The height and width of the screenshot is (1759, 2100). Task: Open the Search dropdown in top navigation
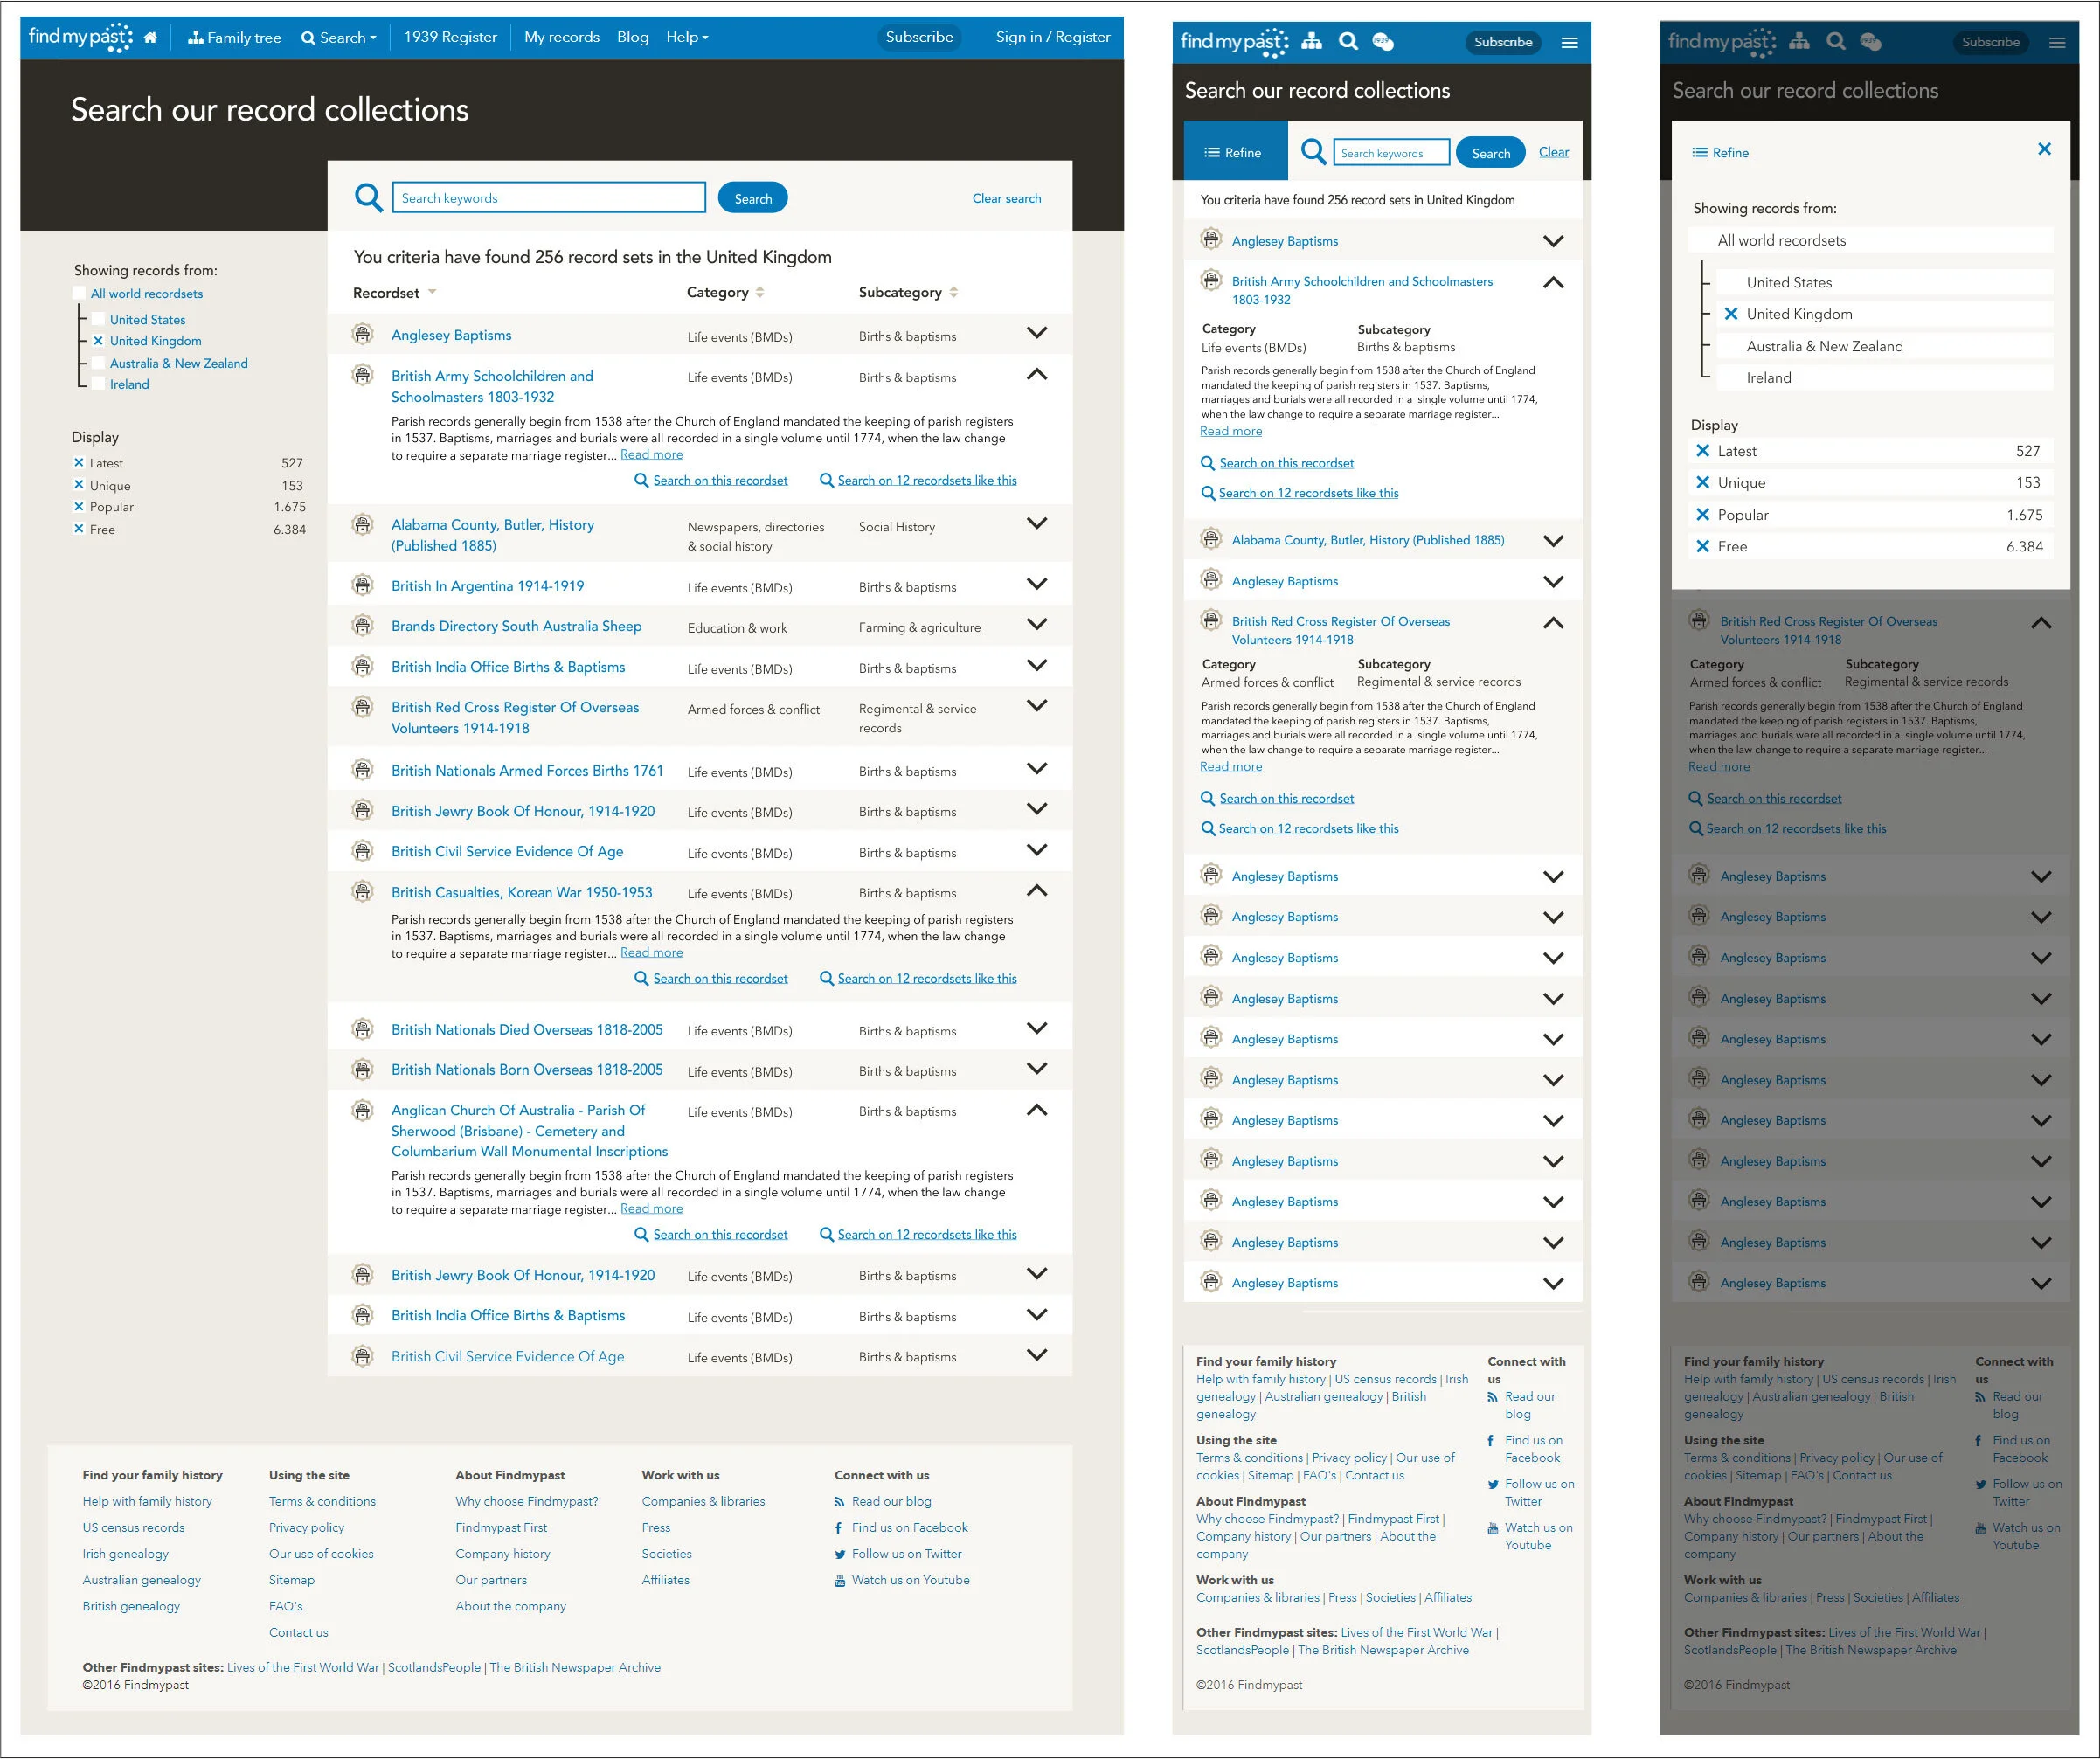click(339, 38)
